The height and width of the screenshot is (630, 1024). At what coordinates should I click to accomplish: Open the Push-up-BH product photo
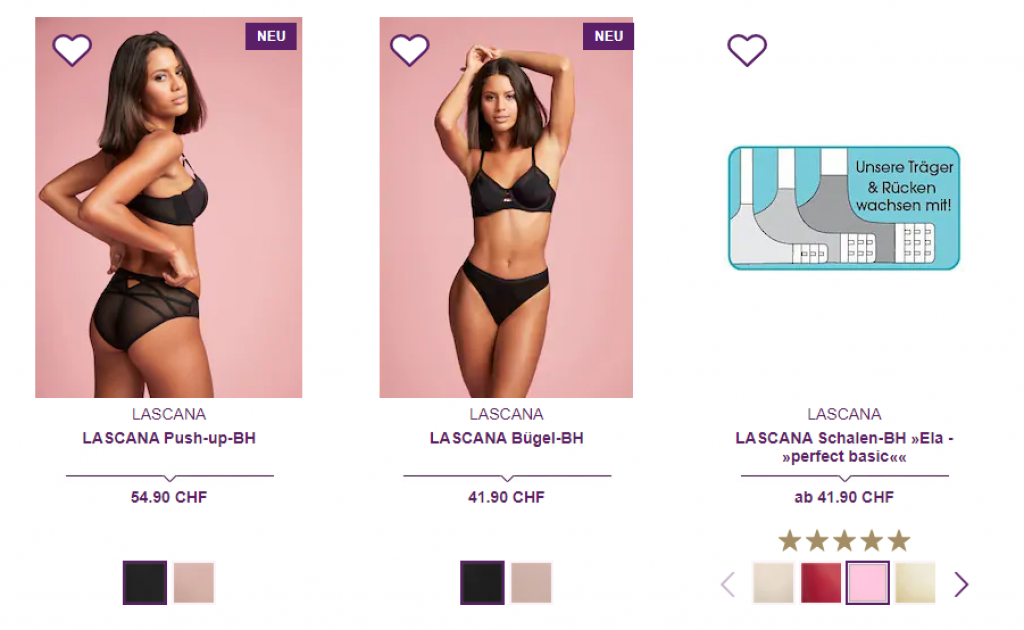[168, 208]
